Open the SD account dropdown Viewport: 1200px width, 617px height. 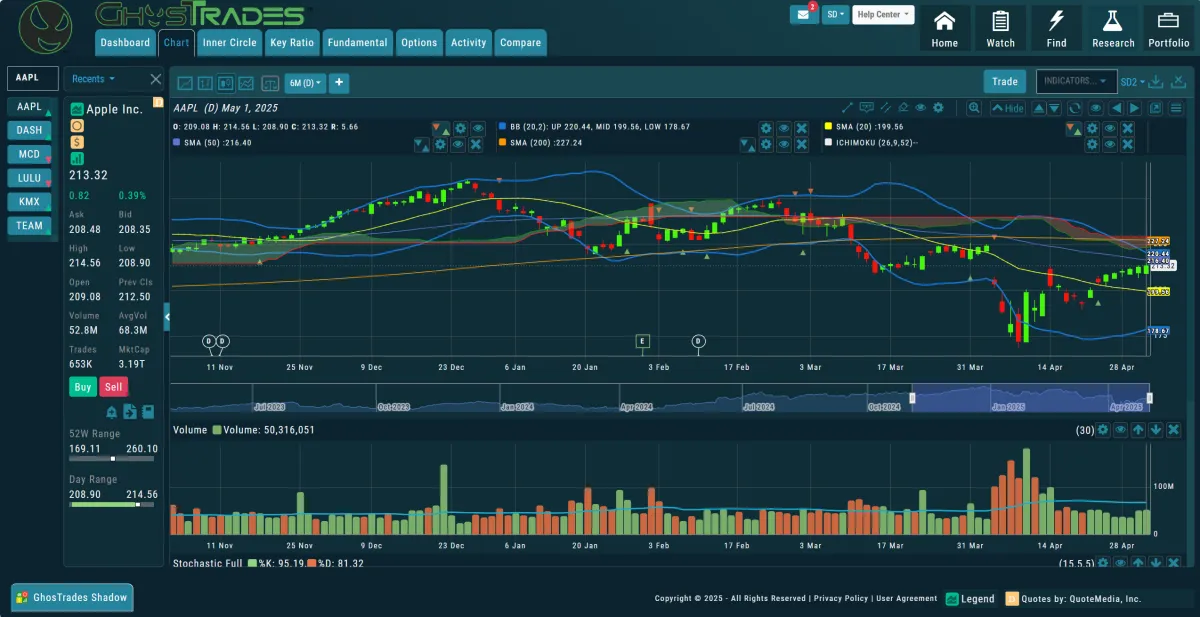click(835, 15)
